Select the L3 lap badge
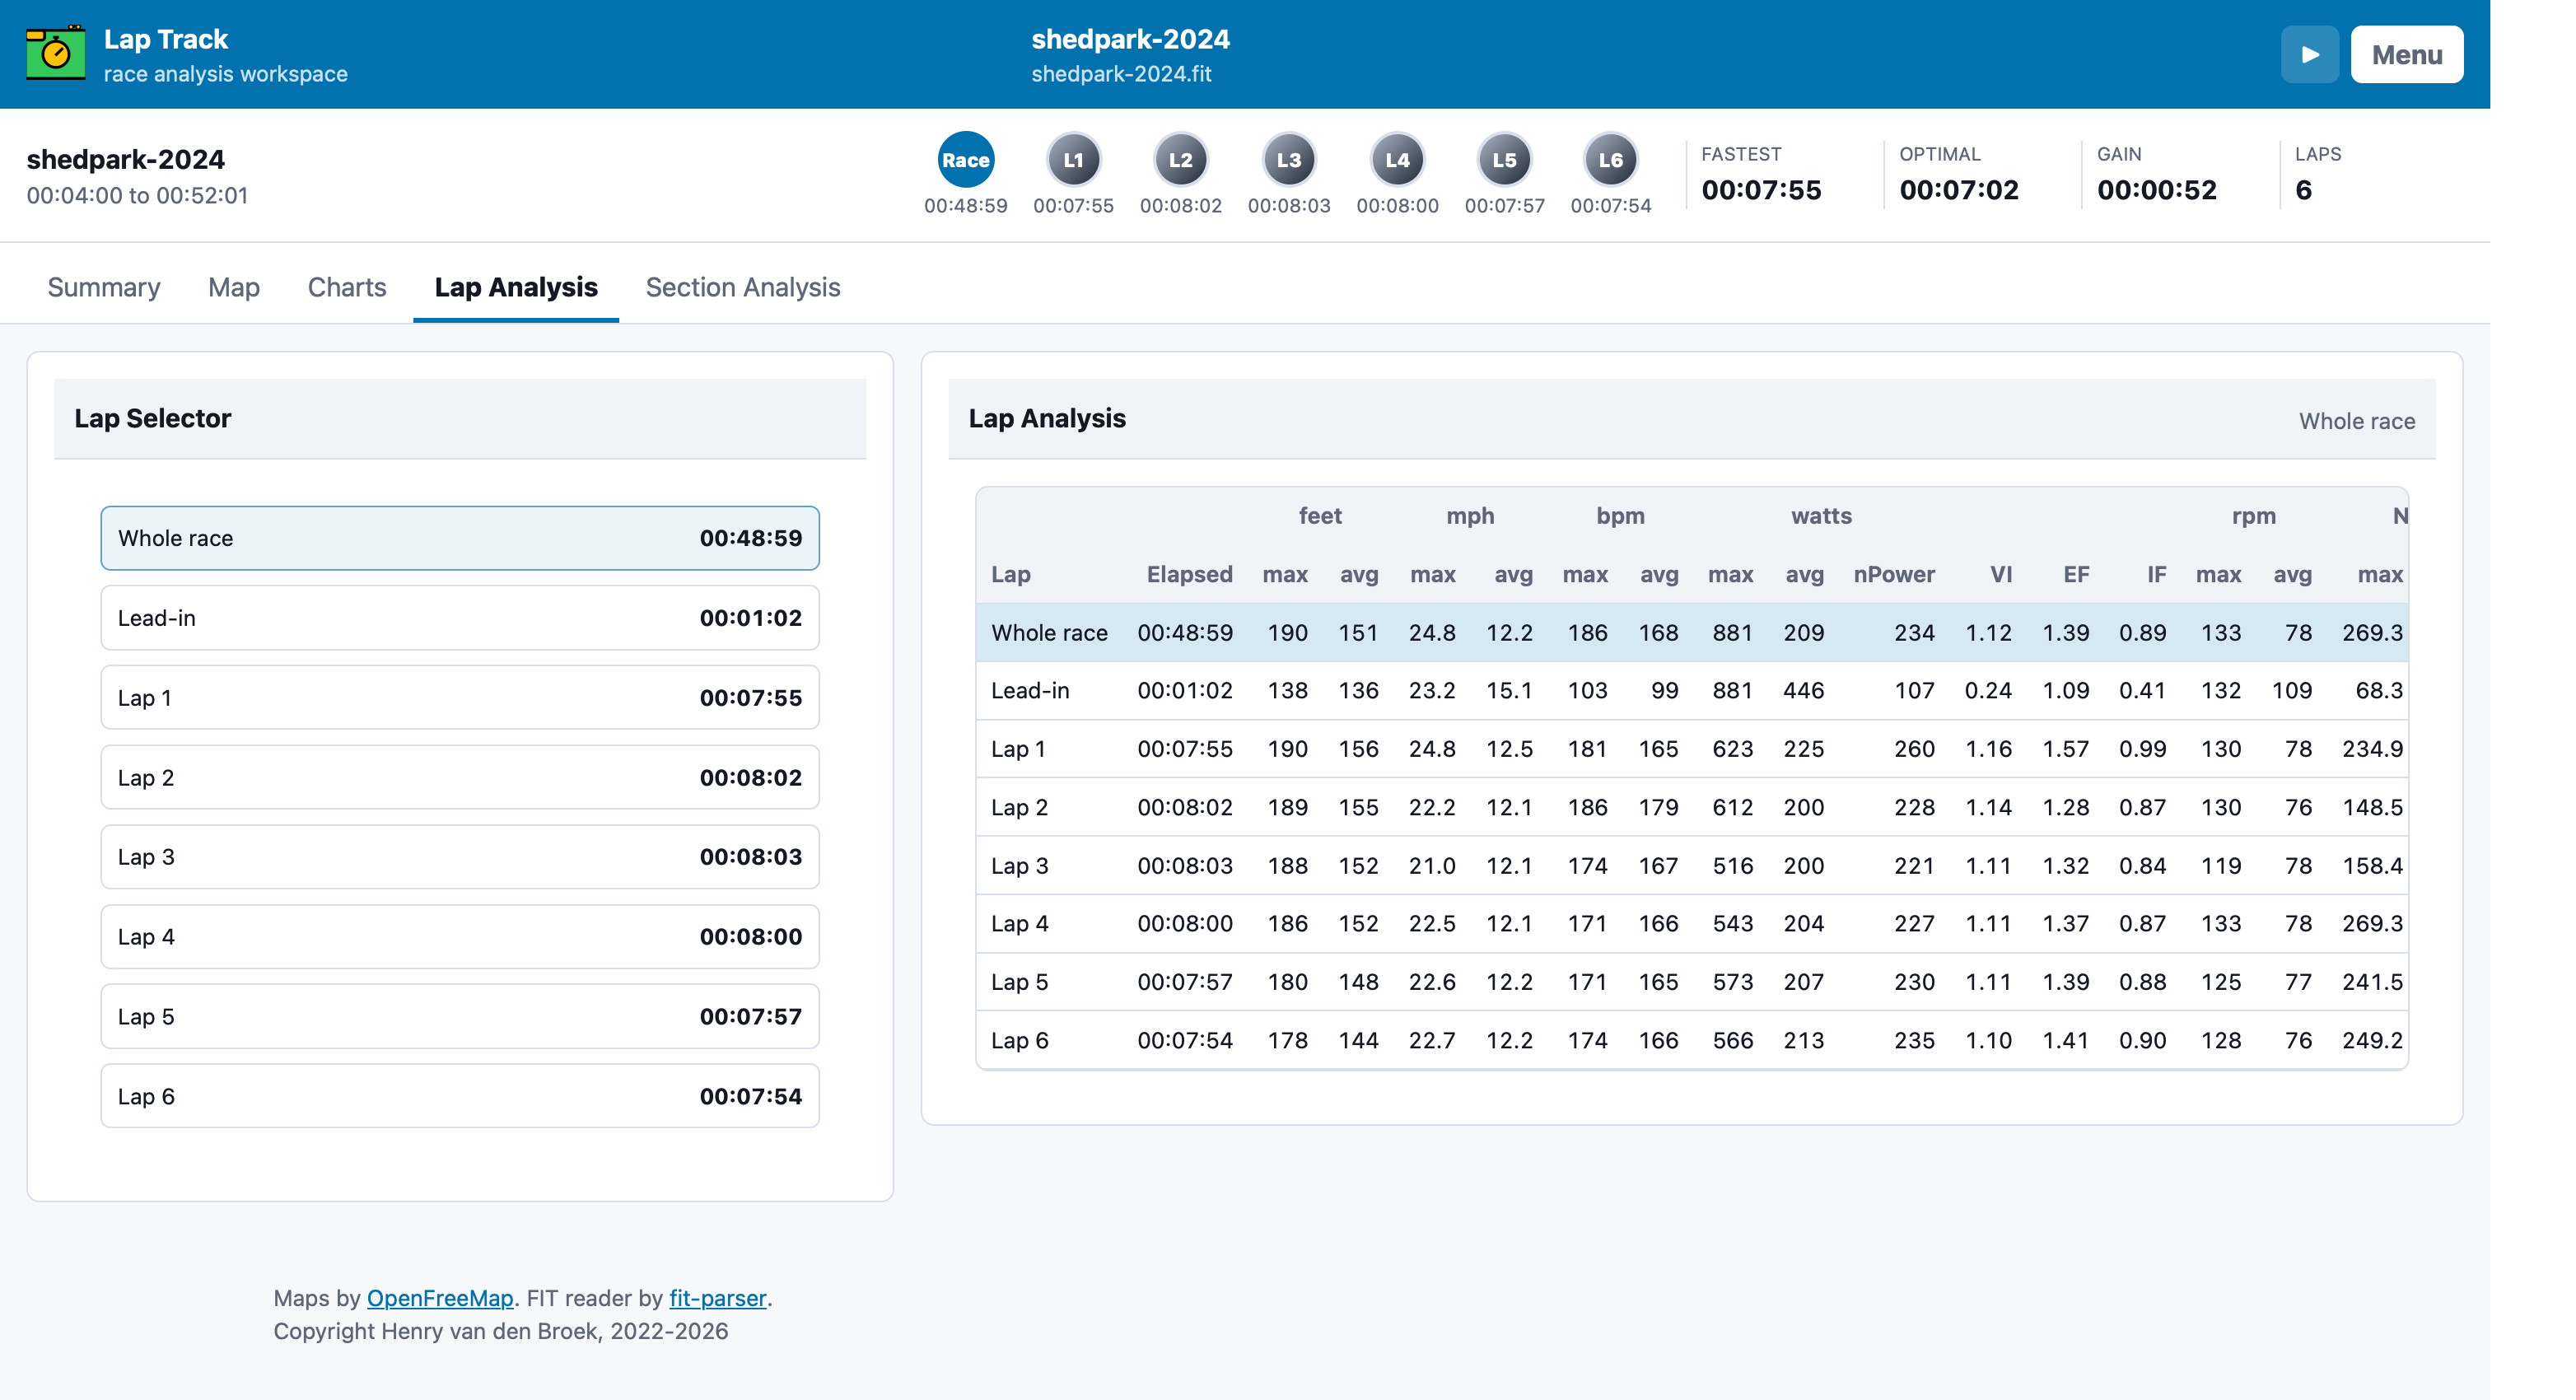Screen dimensions: 2576x1400 tap(1289, 160)
